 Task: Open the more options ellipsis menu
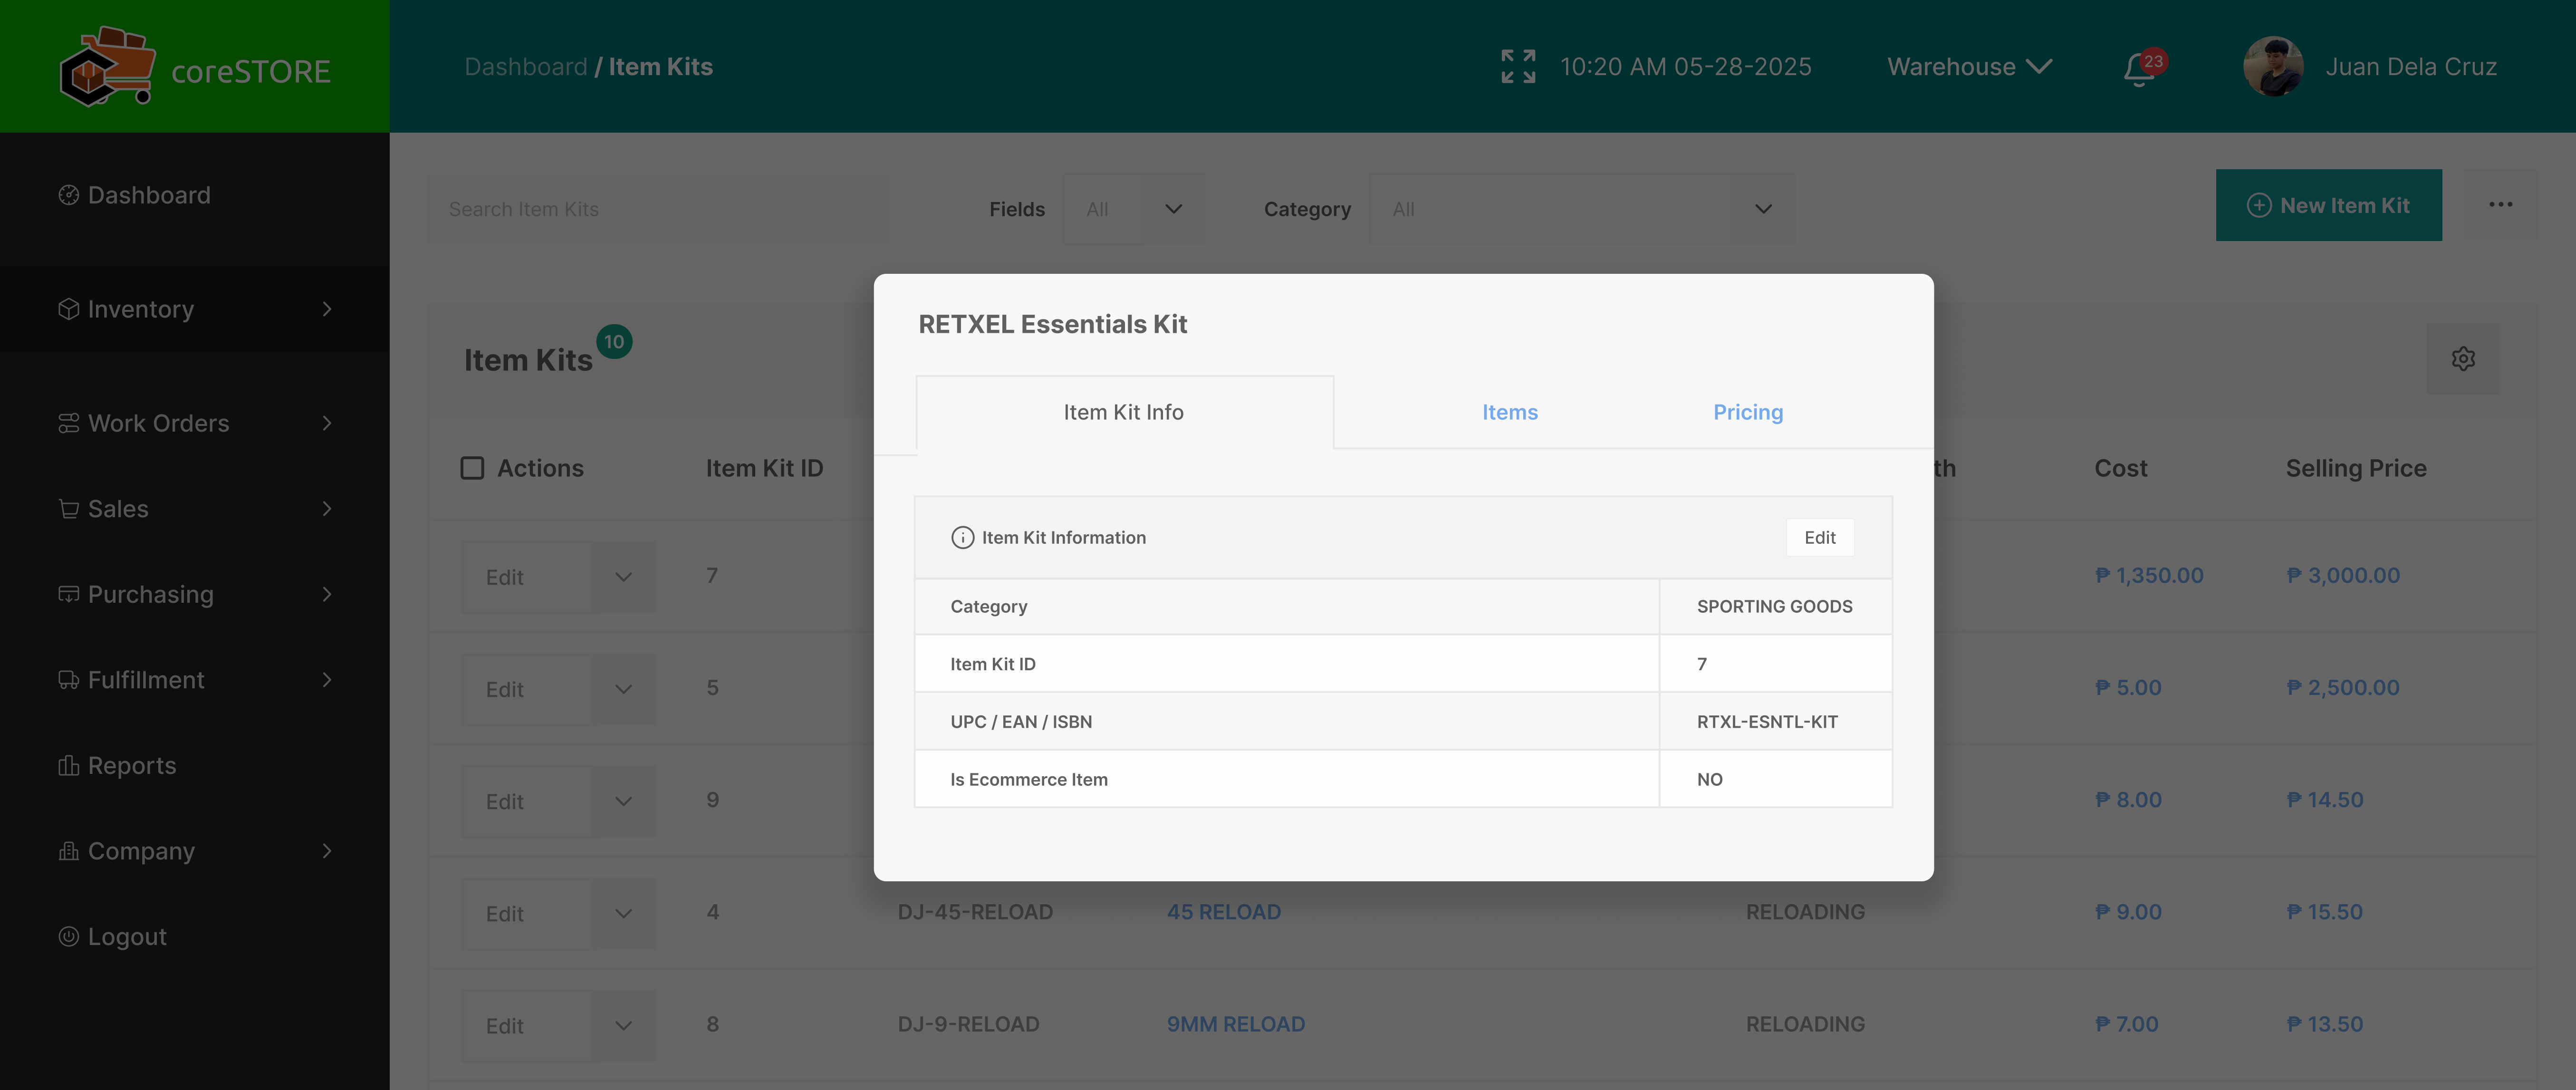tap(2500, 205)
